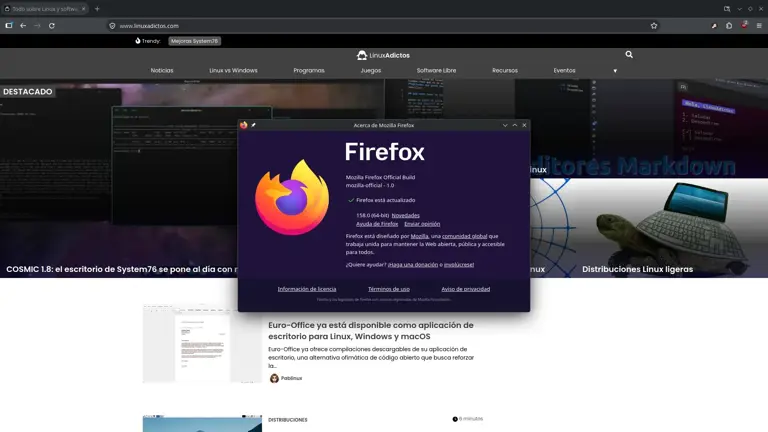Open Pablinux author name link
768x432 pixels.
(x=291, y=378)
